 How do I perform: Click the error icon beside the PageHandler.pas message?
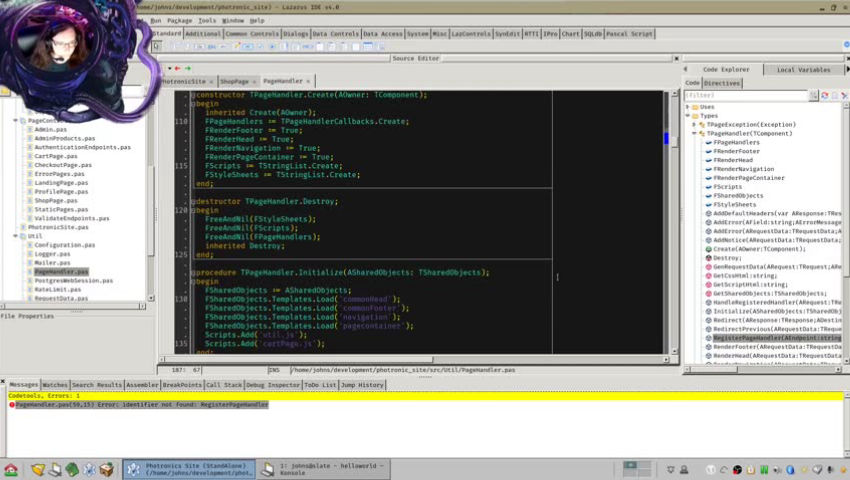click(12, 405)
